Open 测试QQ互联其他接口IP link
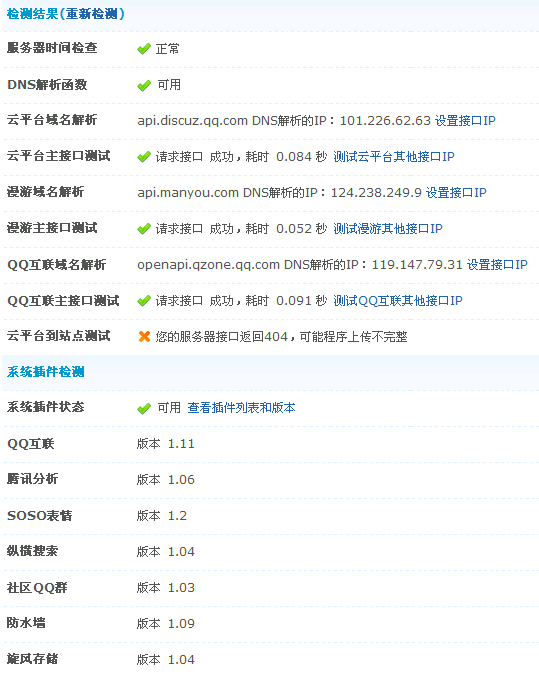 pos(398,301)
